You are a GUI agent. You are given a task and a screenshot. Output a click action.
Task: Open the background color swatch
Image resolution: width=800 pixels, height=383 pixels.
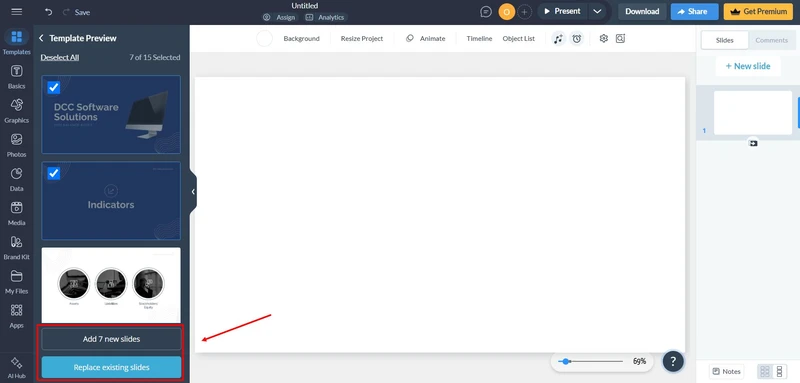click(264, 39)
